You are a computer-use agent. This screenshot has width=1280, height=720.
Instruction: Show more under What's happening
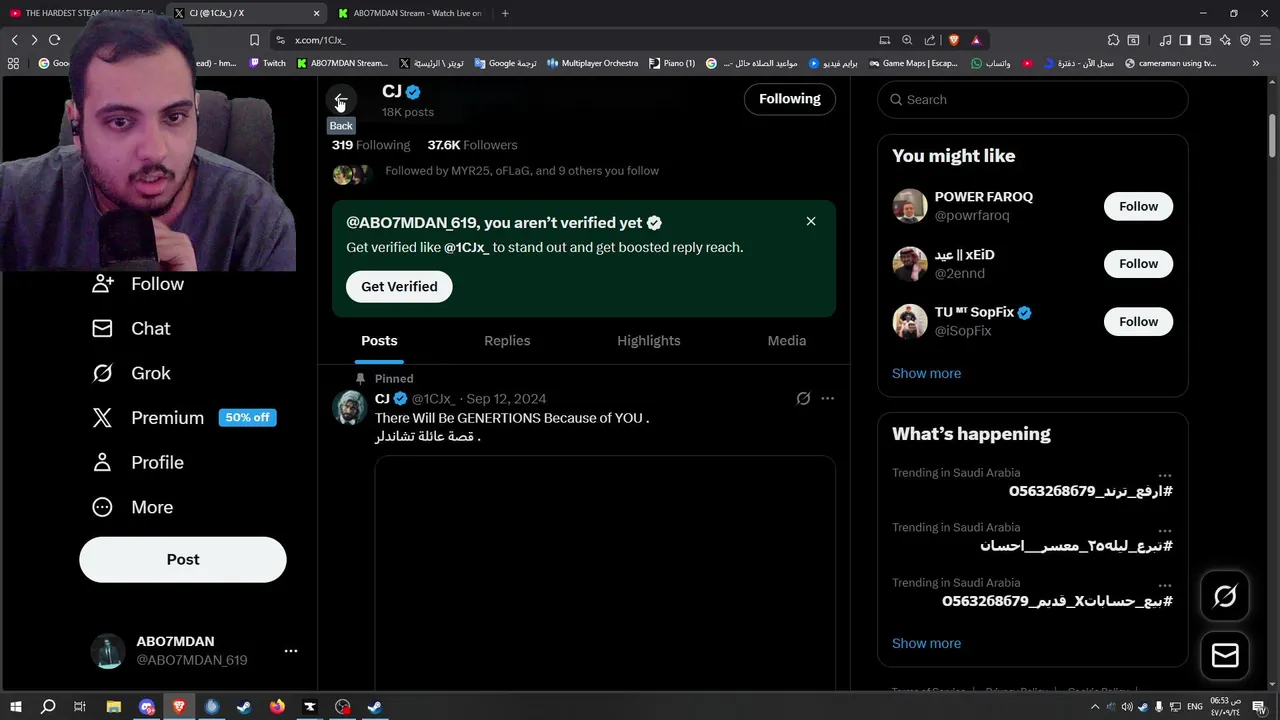coord(926,643)
